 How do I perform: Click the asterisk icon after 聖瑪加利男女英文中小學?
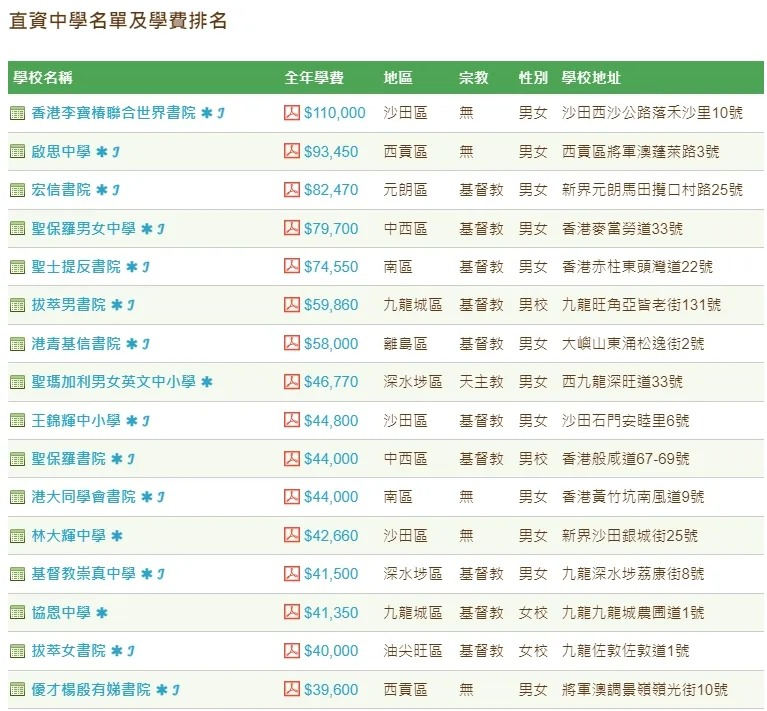click(207, 382)
